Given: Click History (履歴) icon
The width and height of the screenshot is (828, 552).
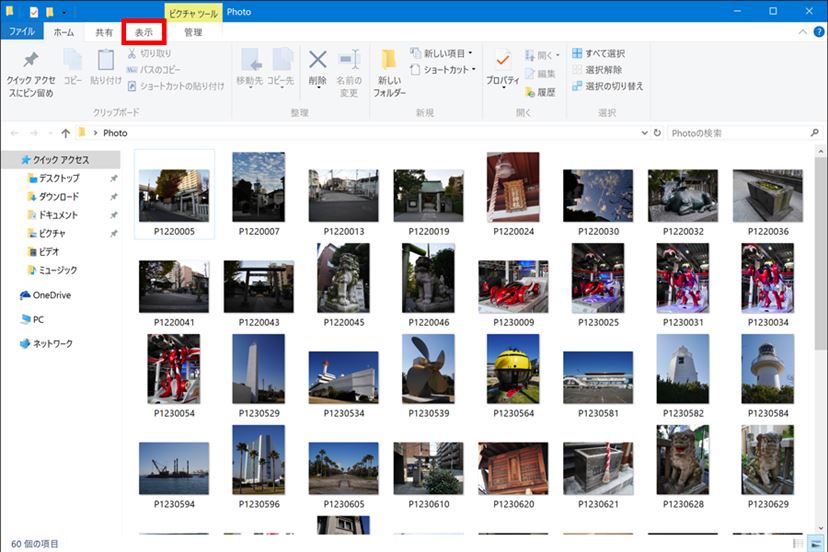Looking at the screenshot, I should (530, 92).
